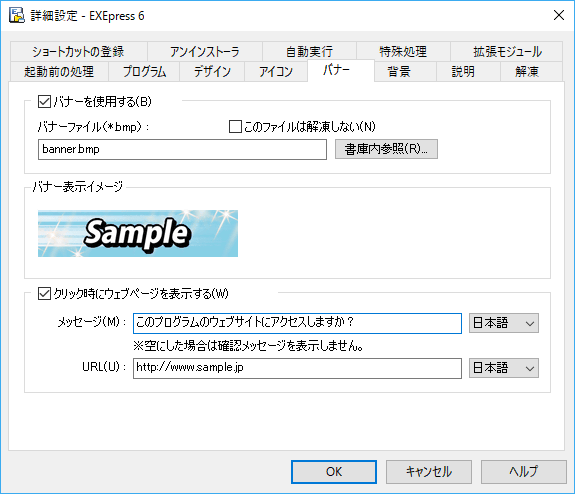Viewport: 575px width, 494px height.
Task: Click the Sample banner preview image
Action: (x=138, y=233)
